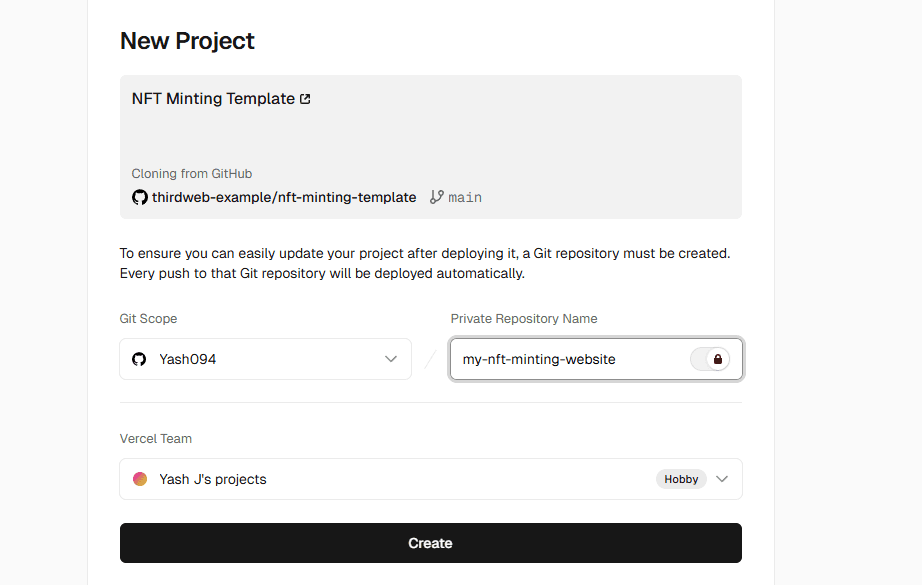Click the Hobby plan badge
The image size is (922, 585).
[681, 479]
